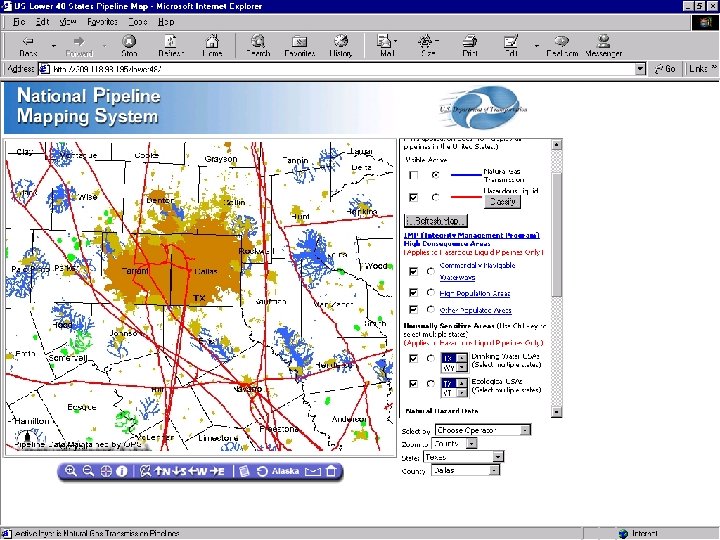Click the Refresh Map button
The width and height of the screenshot is (720, 540).
click(x=437, y=221)
